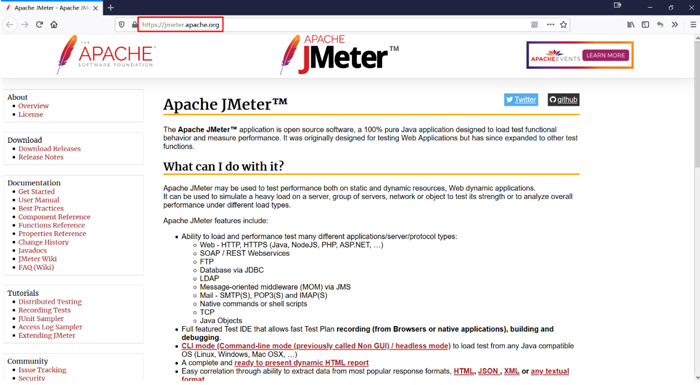This screenshot has height=385, width=700.
Task: Click the page vertical scrollbar thumb
Action: click(x=697, y=105)
